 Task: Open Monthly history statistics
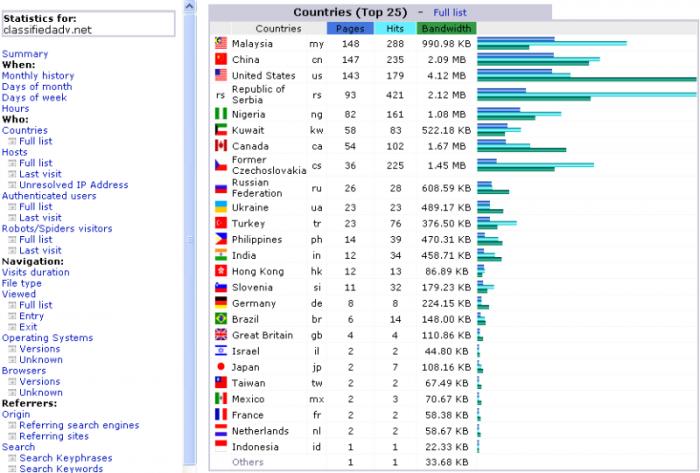[x=38, y=75]
